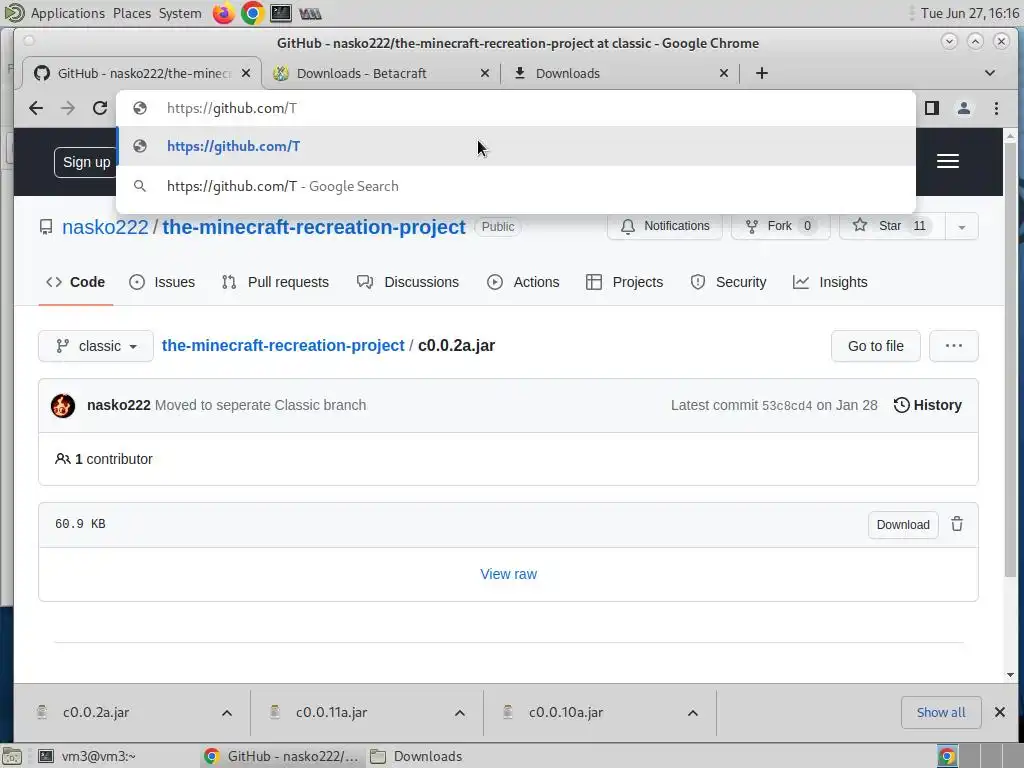Launch terminal from the top panel
Screen dimensions: 1024x768
281,13
